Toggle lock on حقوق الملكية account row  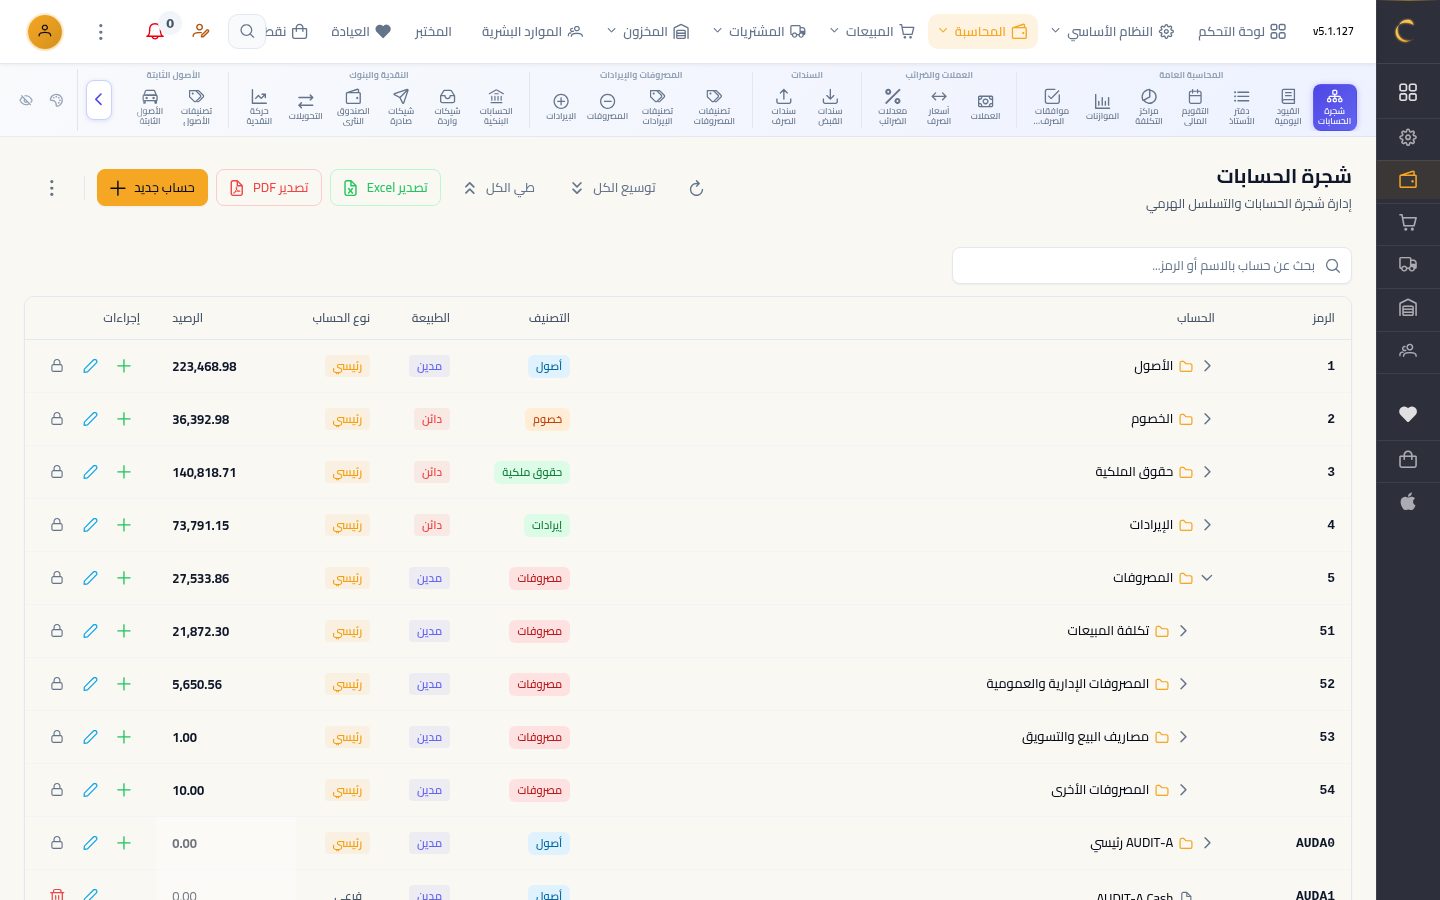[57, 472]
